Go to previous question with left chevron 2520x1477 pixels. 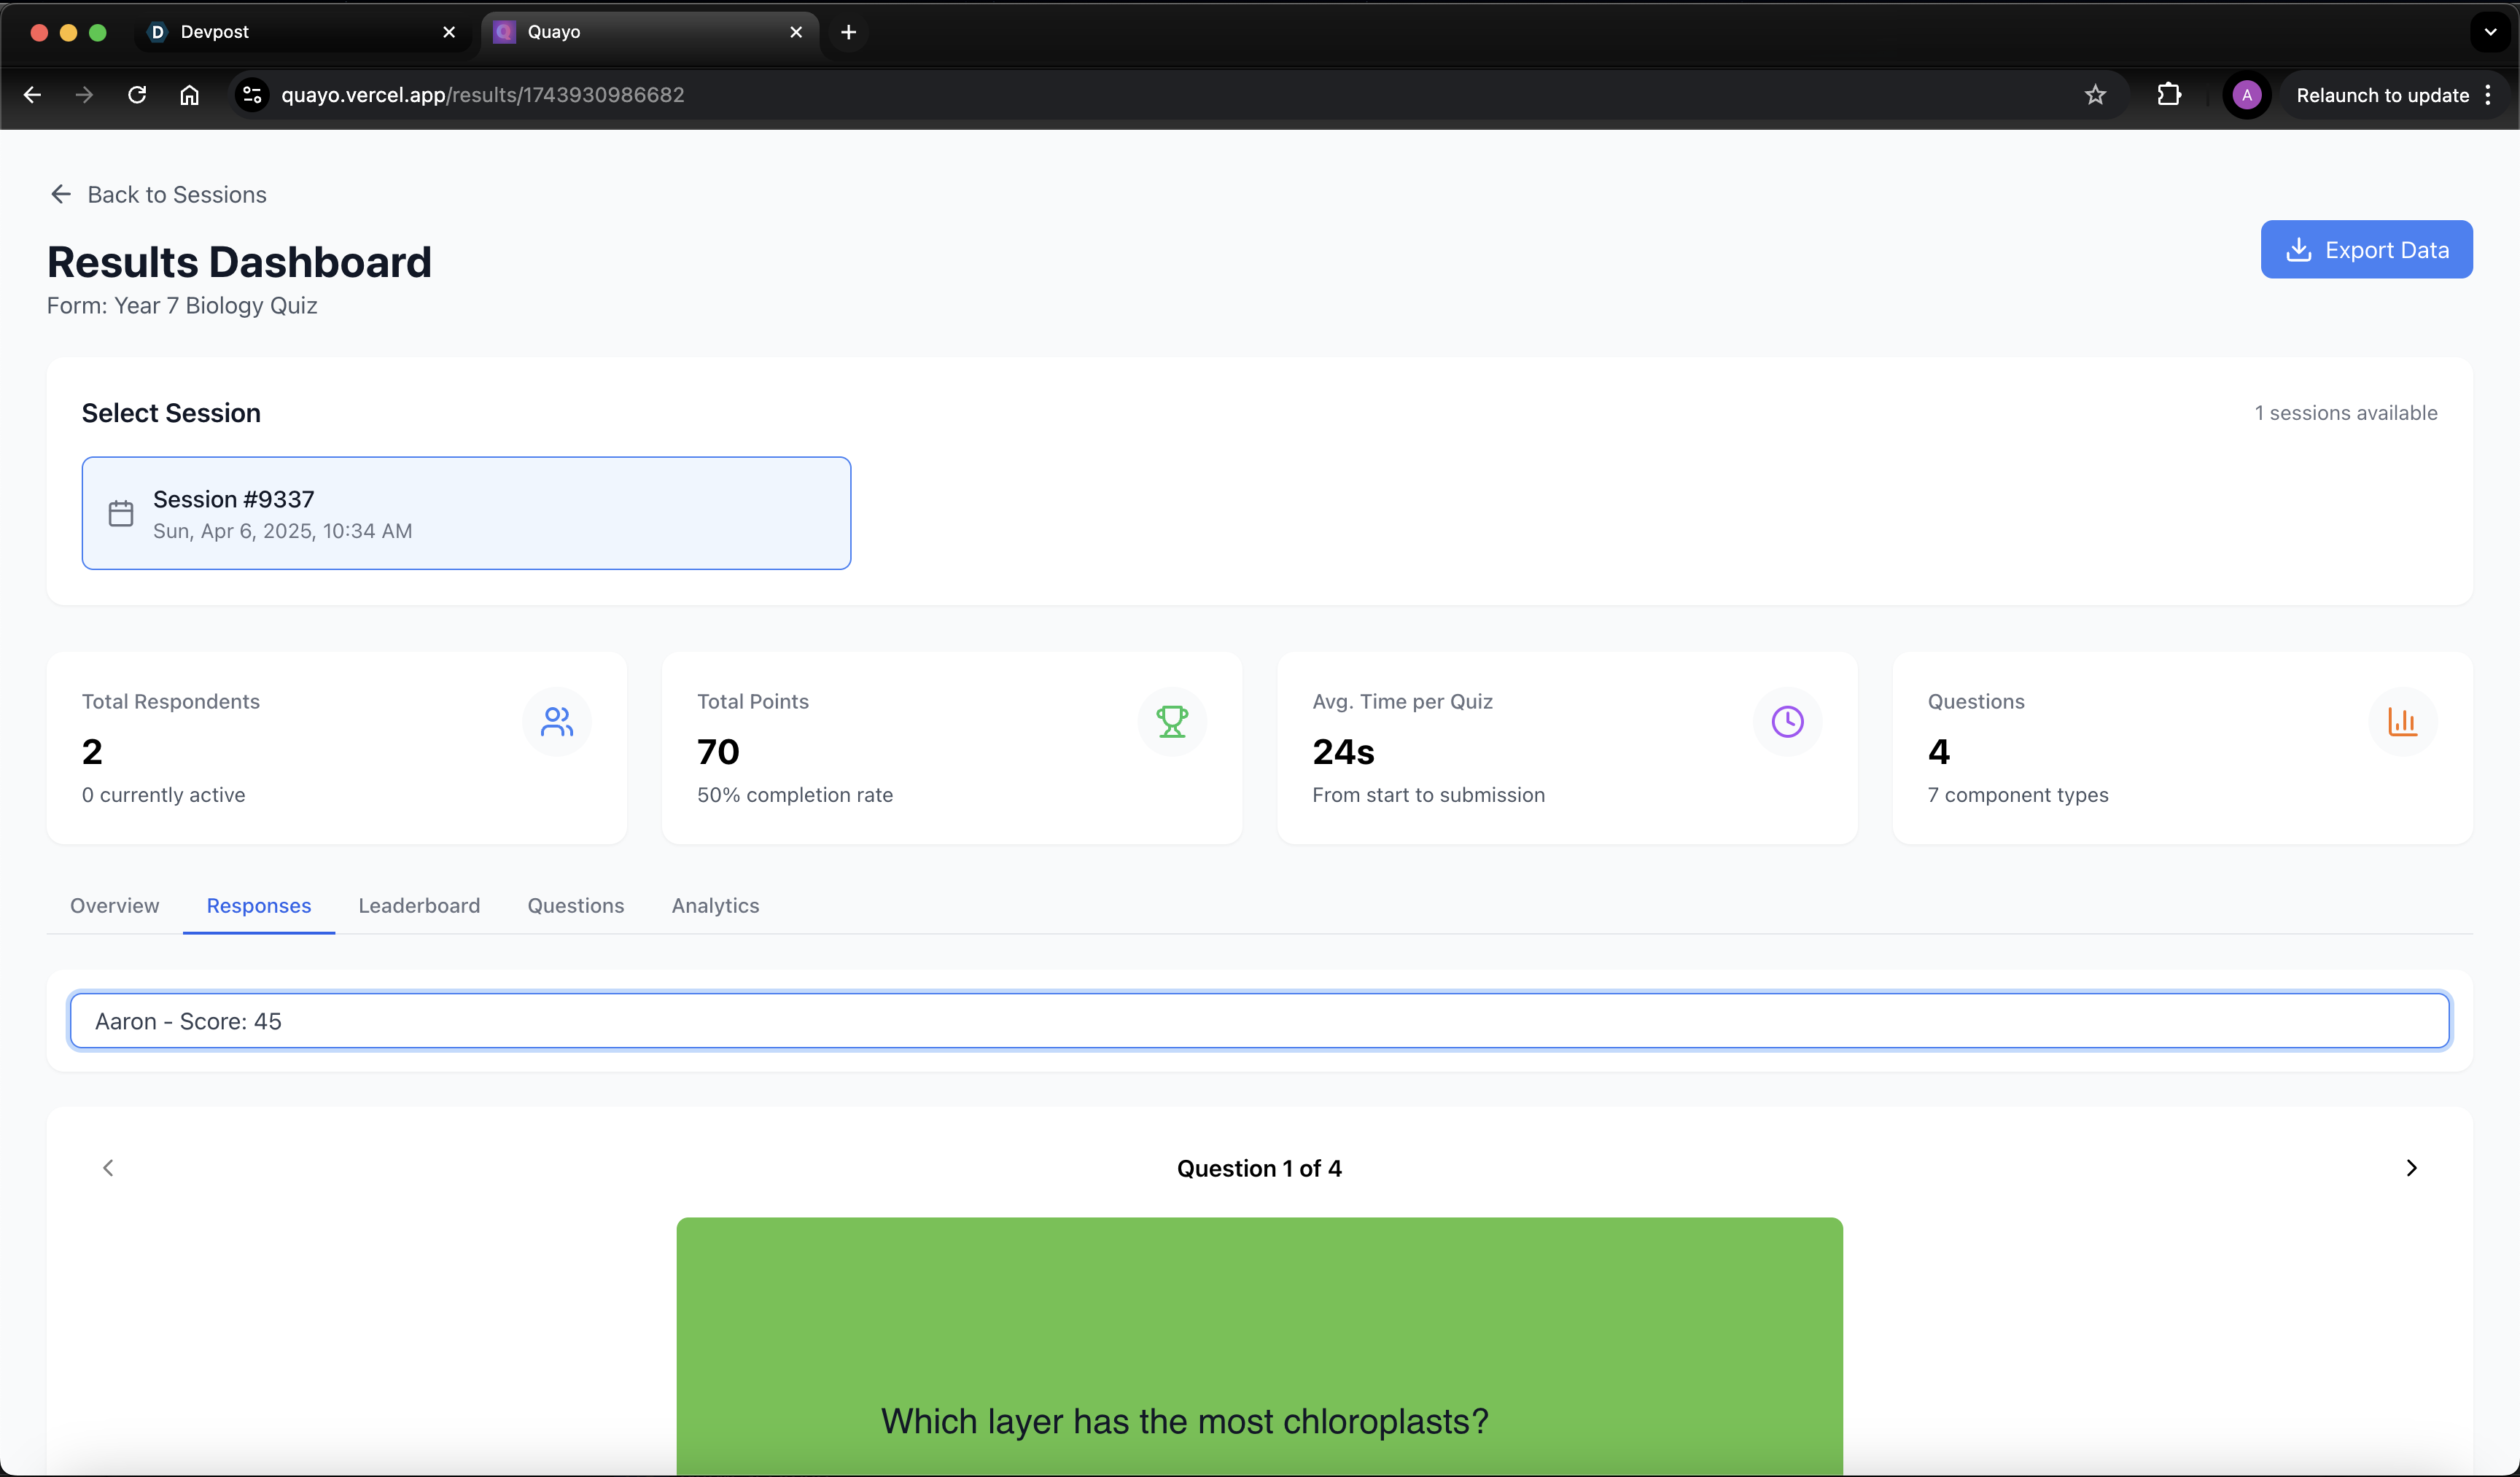coord(108,1168)
